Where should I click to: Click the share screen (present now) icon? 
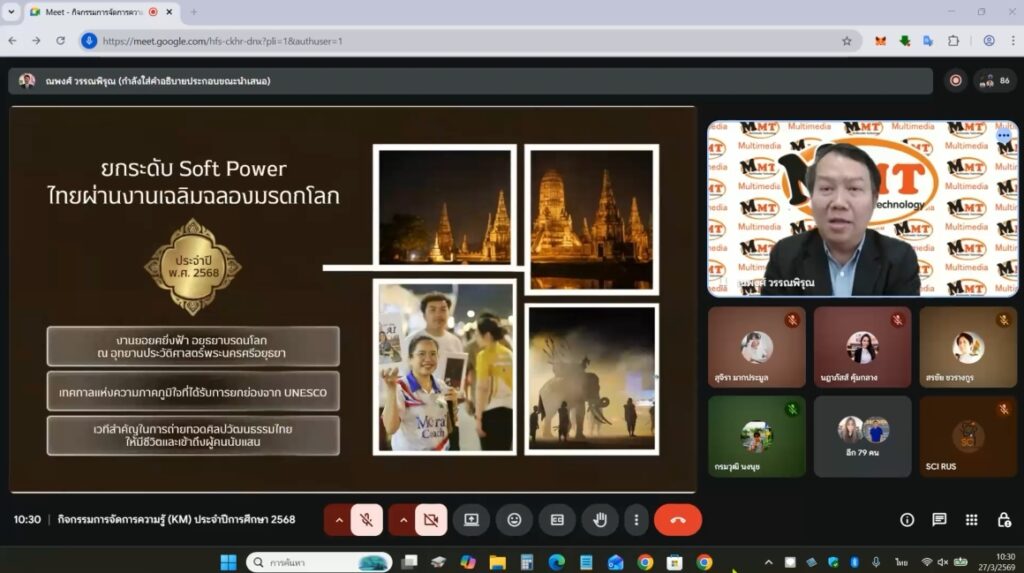click(x=471, y=520)
